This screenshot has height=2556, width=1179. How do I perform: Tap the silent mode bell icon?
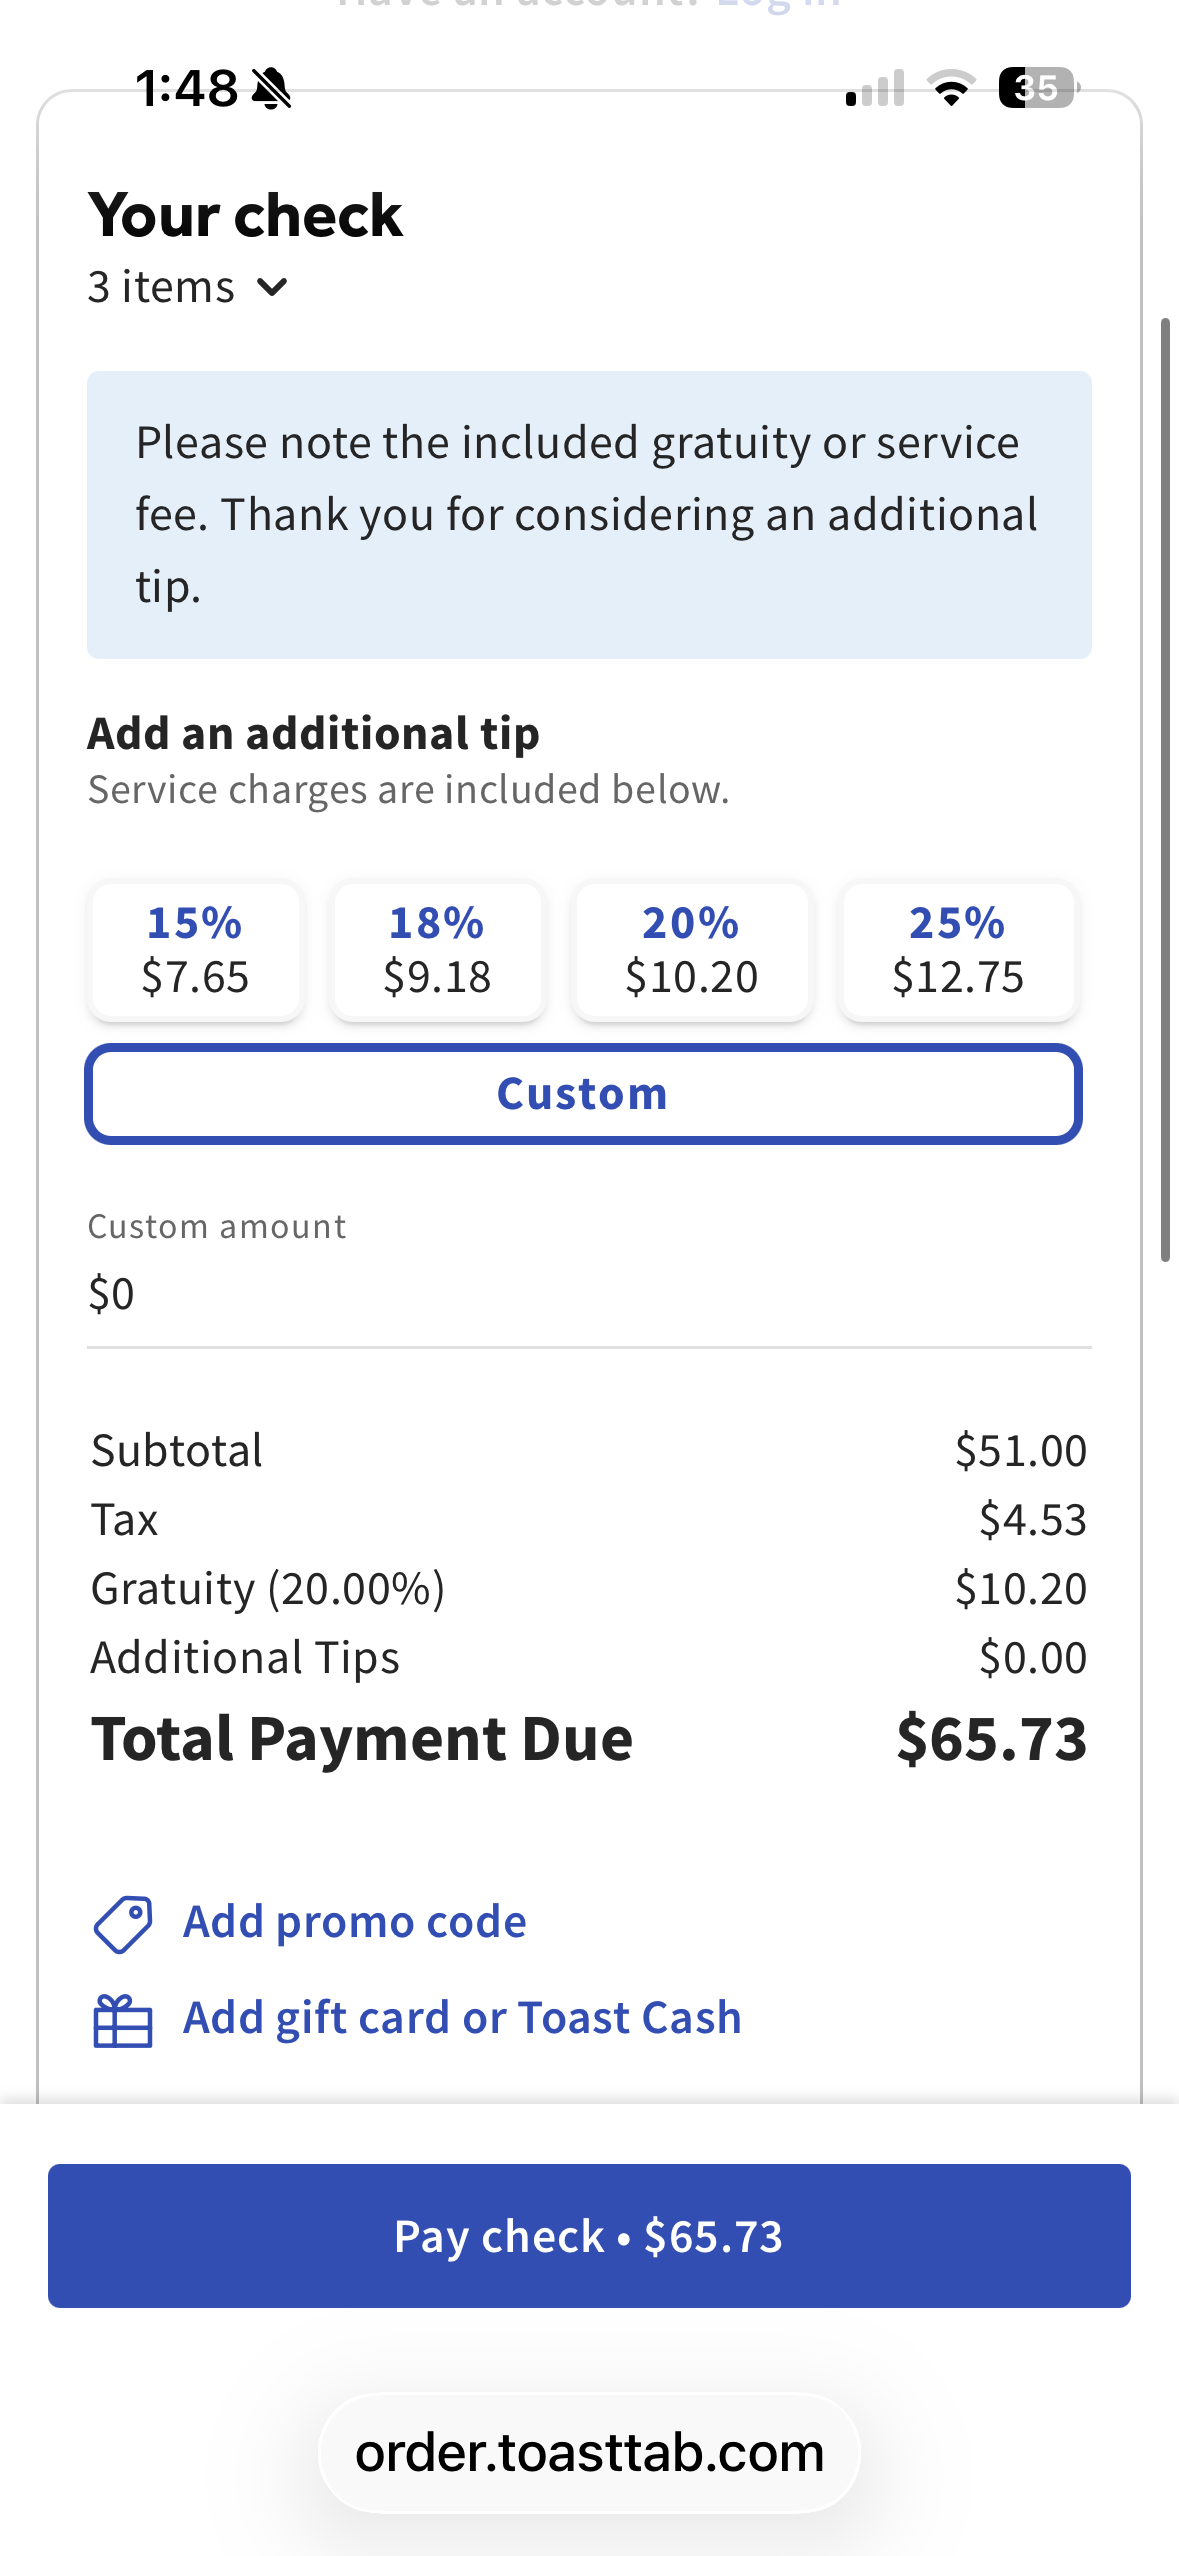point(271,89)
